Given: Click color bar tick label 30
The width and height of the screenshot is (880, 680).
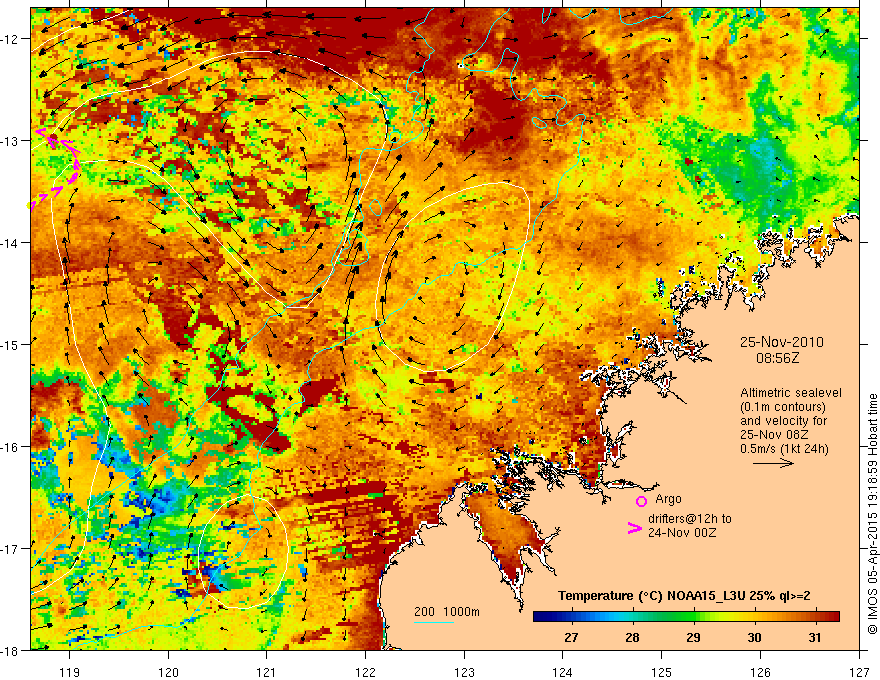Looking at the screenshot, I should click(x=754, y=638).
